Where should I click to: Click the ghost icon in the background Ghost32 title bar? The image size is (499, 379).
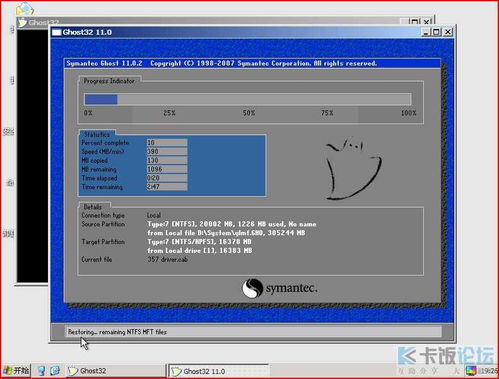coord(22,23)
